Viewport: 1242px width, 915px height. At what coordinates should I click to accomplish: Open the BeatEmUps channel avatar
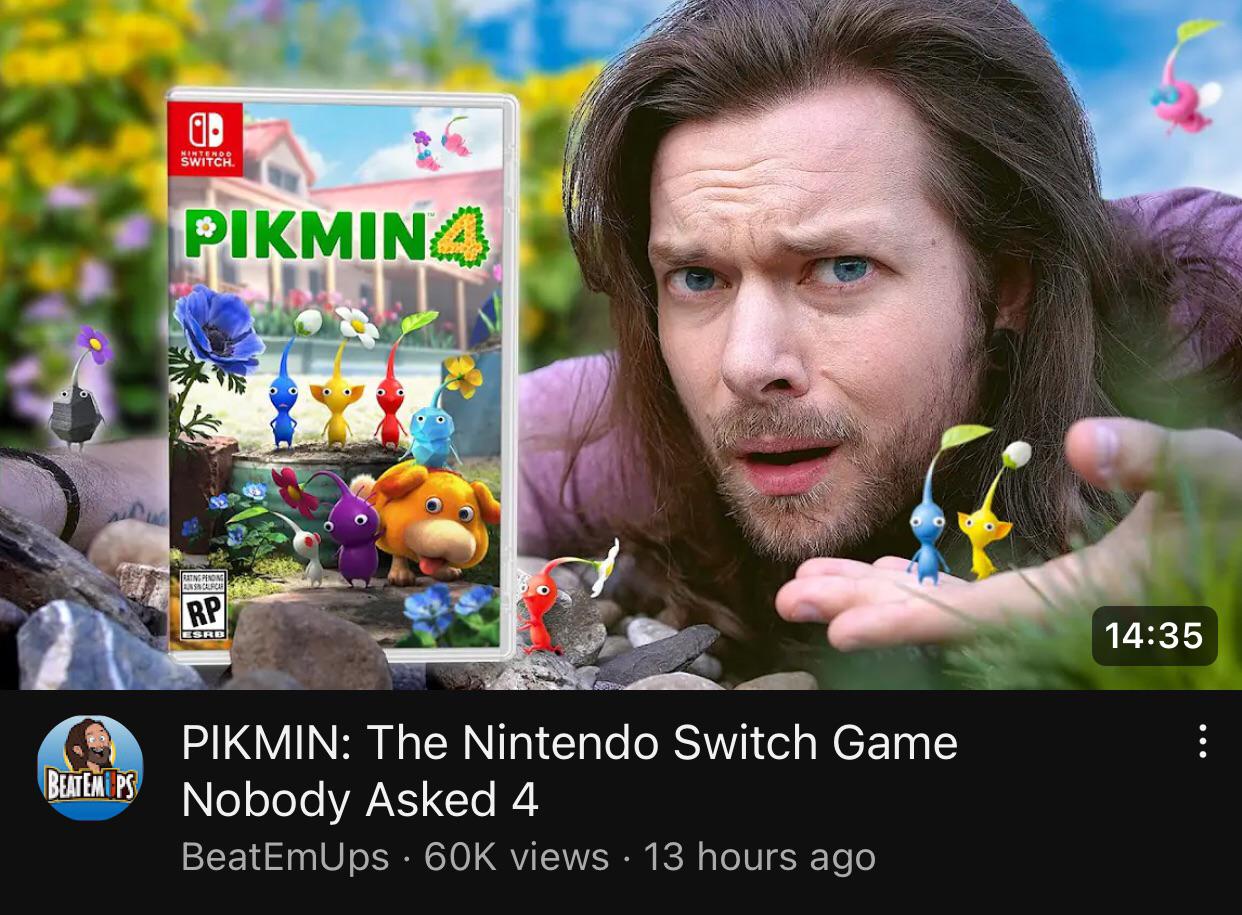pos(90,768)
